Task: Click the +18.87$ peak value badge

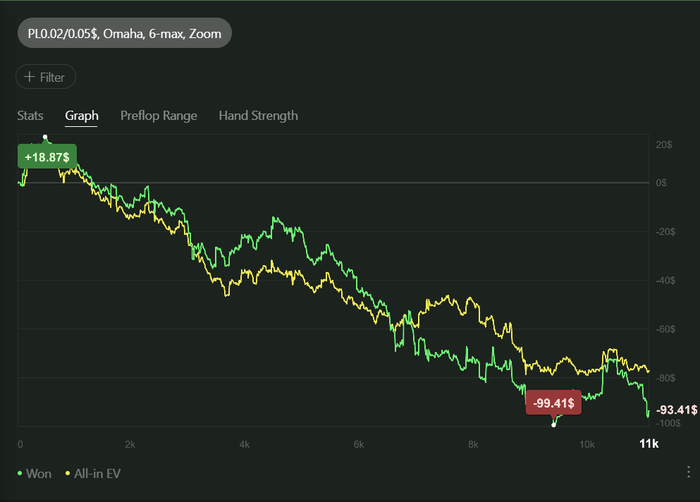Action: tap(47, 158)
